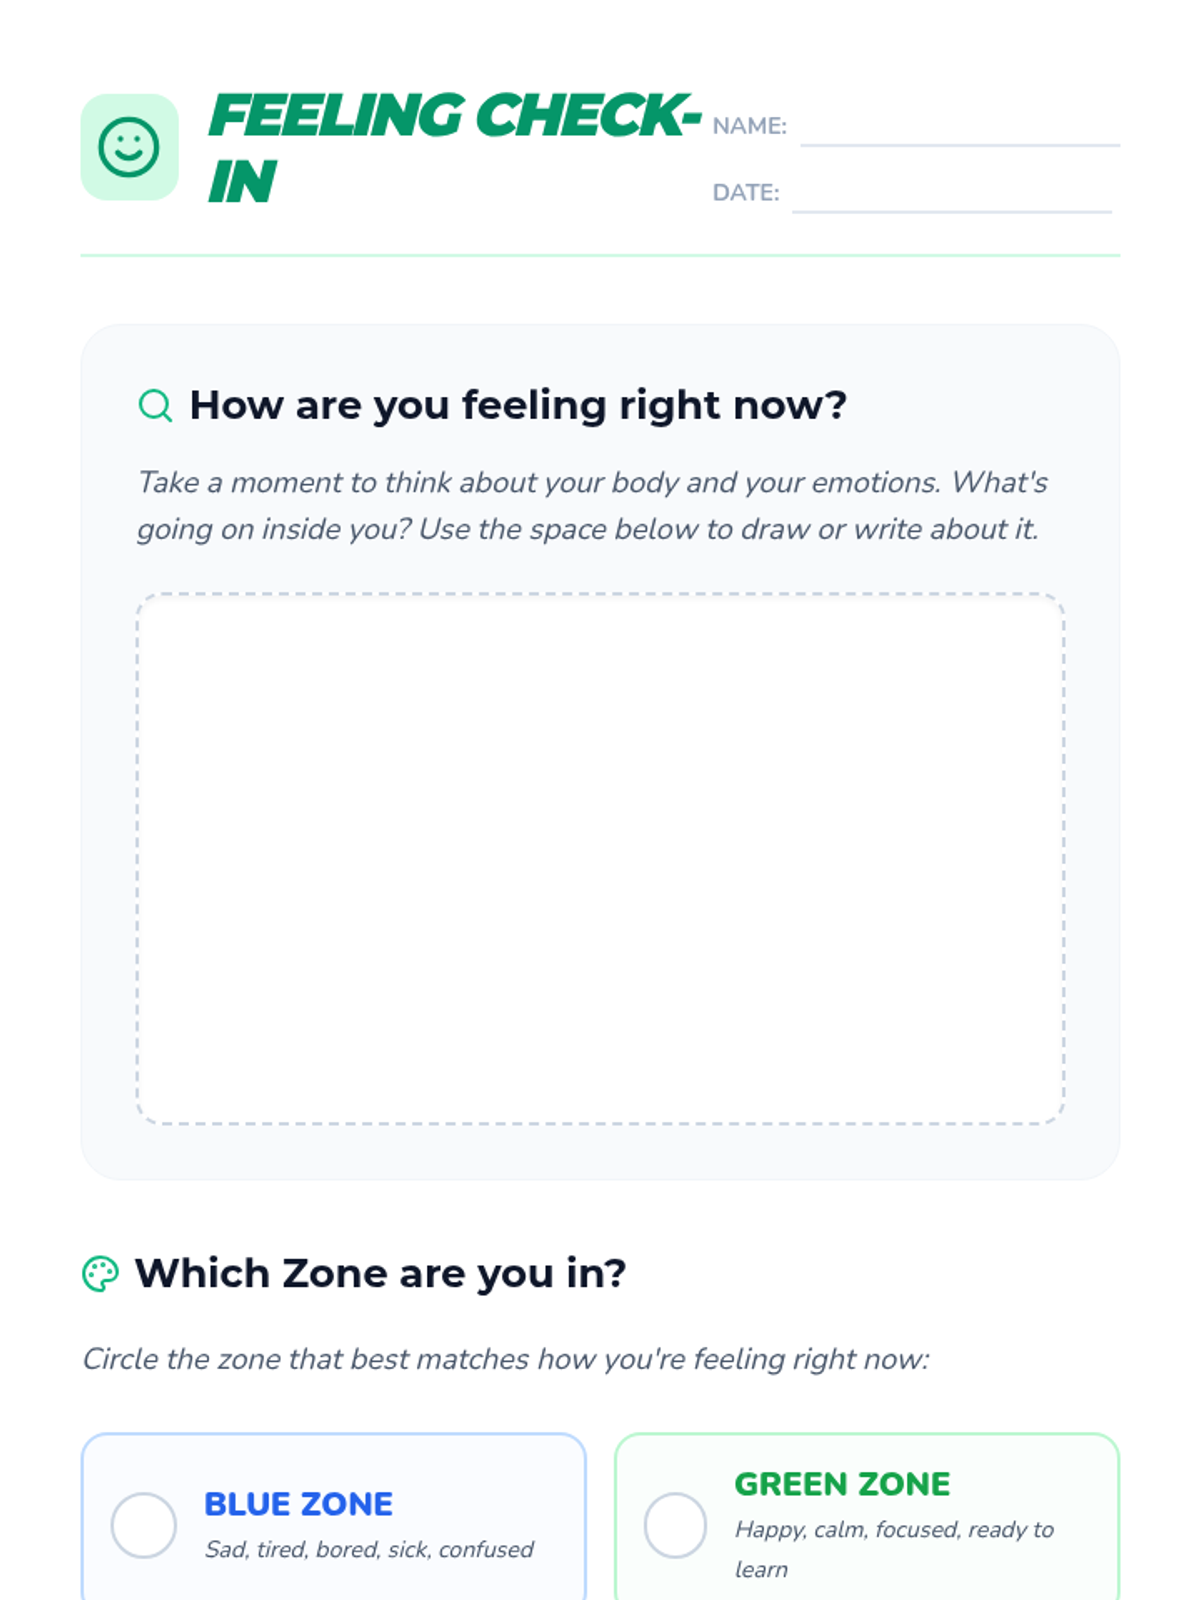The image size is (1200, 1600).
Task: Click inside the dashed drawing area
Action: click(x=600, y=859)
